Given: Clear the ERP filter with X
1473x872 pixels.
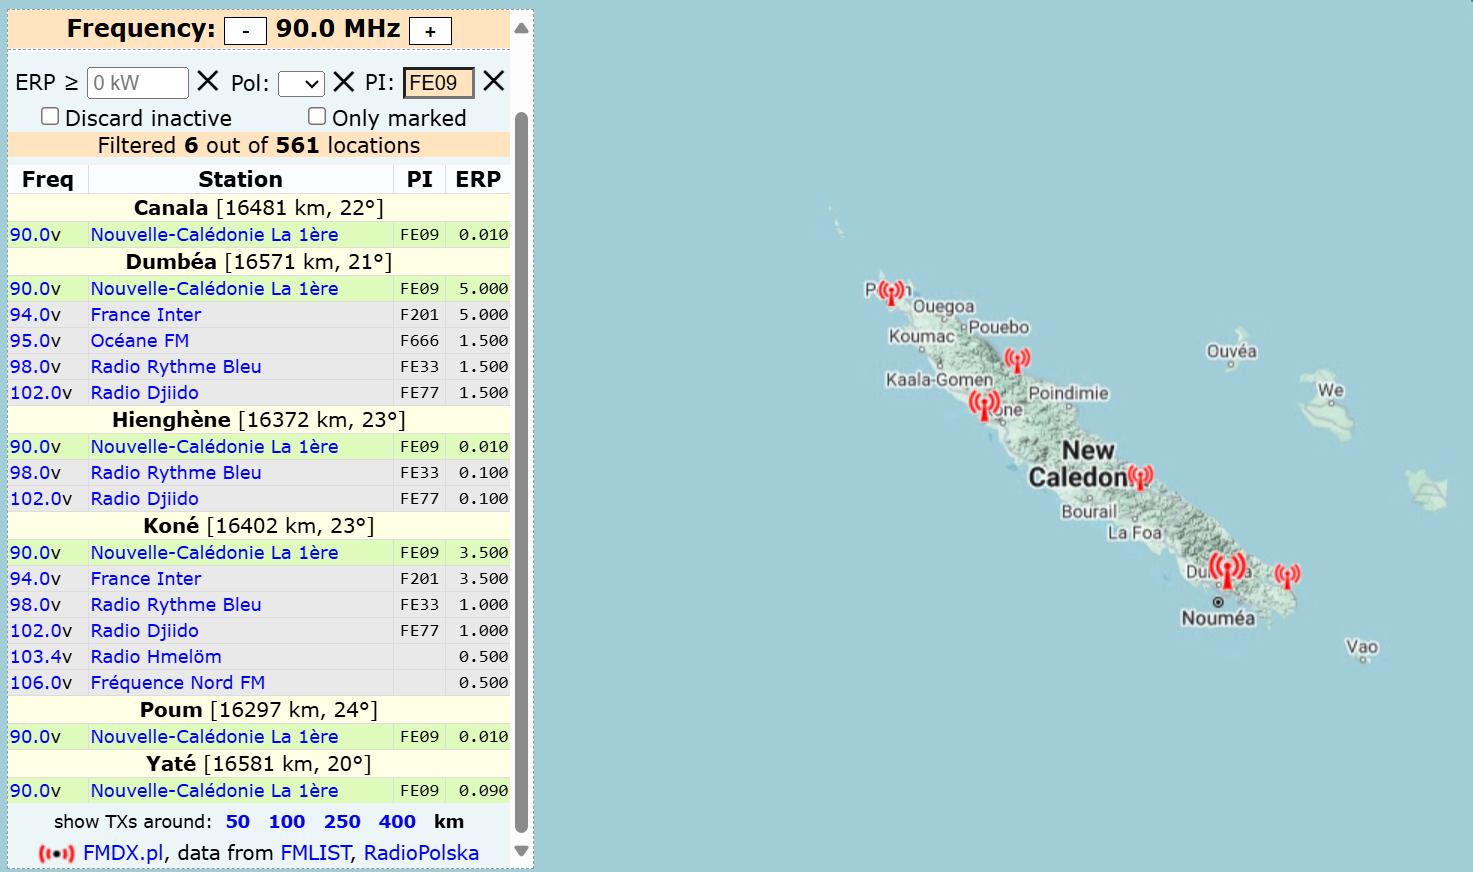Looking at the screenshot, I should pos(208,82).
